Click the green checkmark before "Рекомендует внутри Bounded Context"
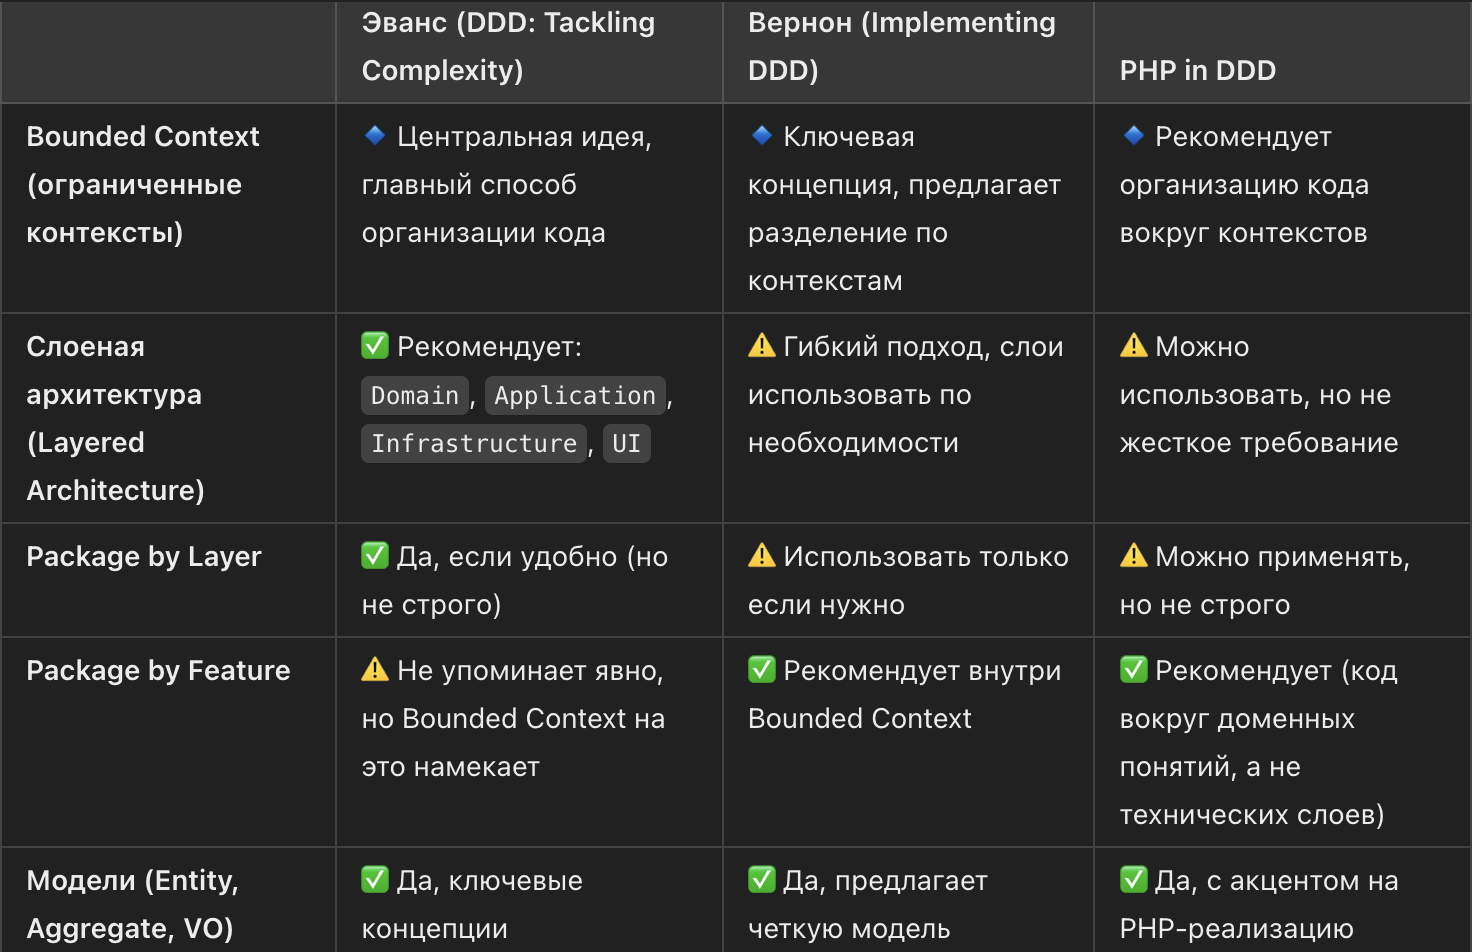 762,670
